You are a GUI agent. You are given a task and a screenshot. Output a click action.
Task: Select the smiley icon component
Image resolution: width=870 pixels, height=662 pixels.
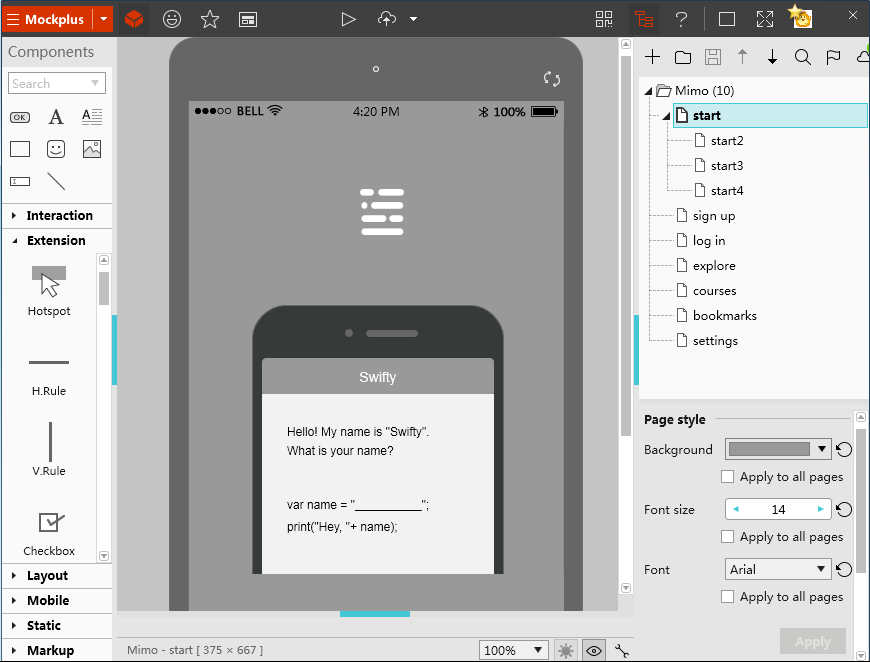pos(55,149)
